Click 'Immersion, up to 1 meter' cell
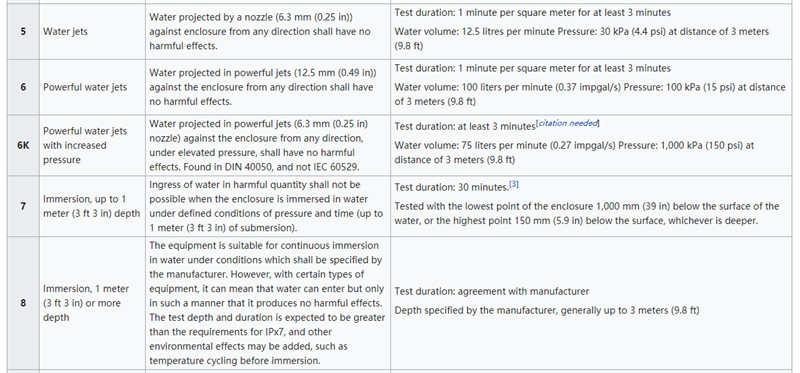Viewport: 800px width, 373px height. pyautogui.click(x=91, y=206)
